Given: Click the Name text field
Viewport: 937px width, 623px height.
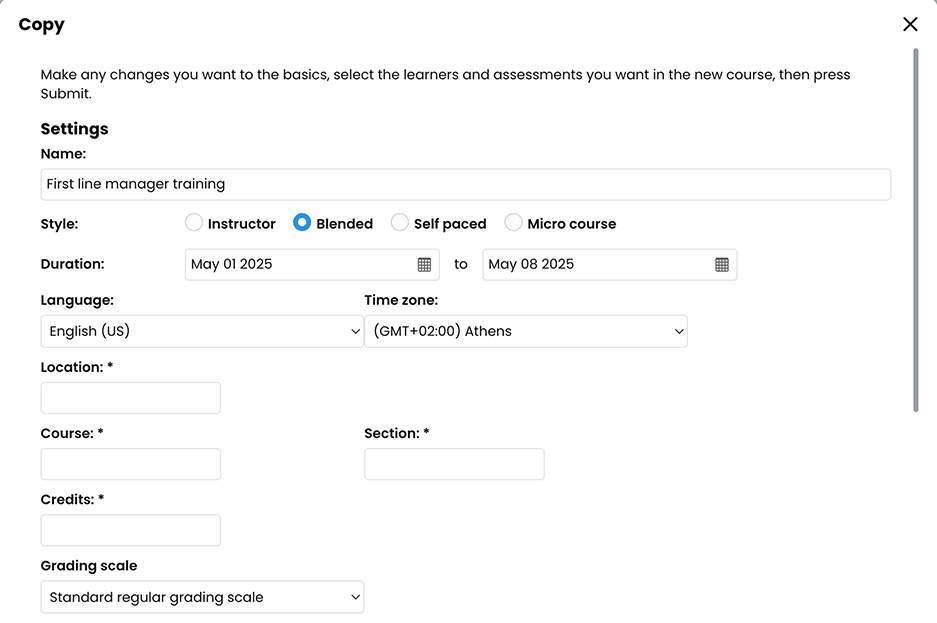Looking at the screenshot, I should pos(465,184).
